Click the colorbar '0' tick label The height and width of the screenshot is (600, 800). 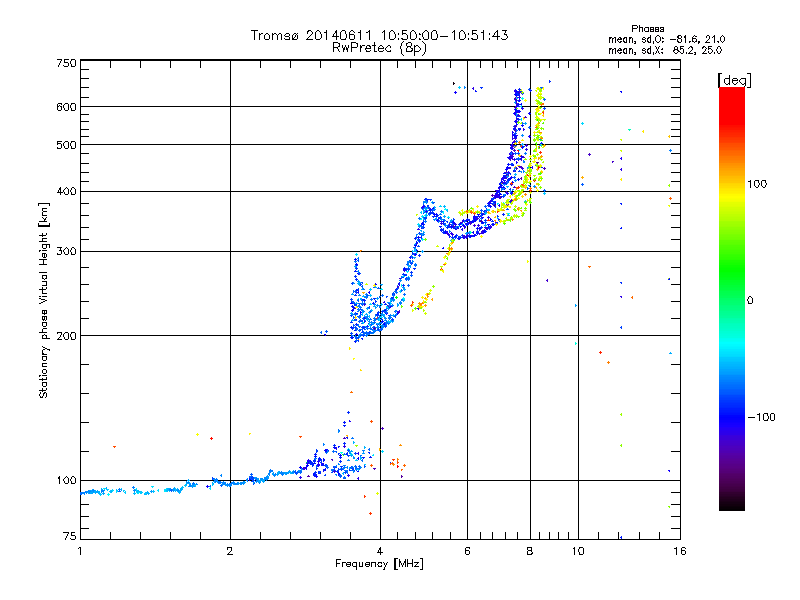(x=749, y=300)
